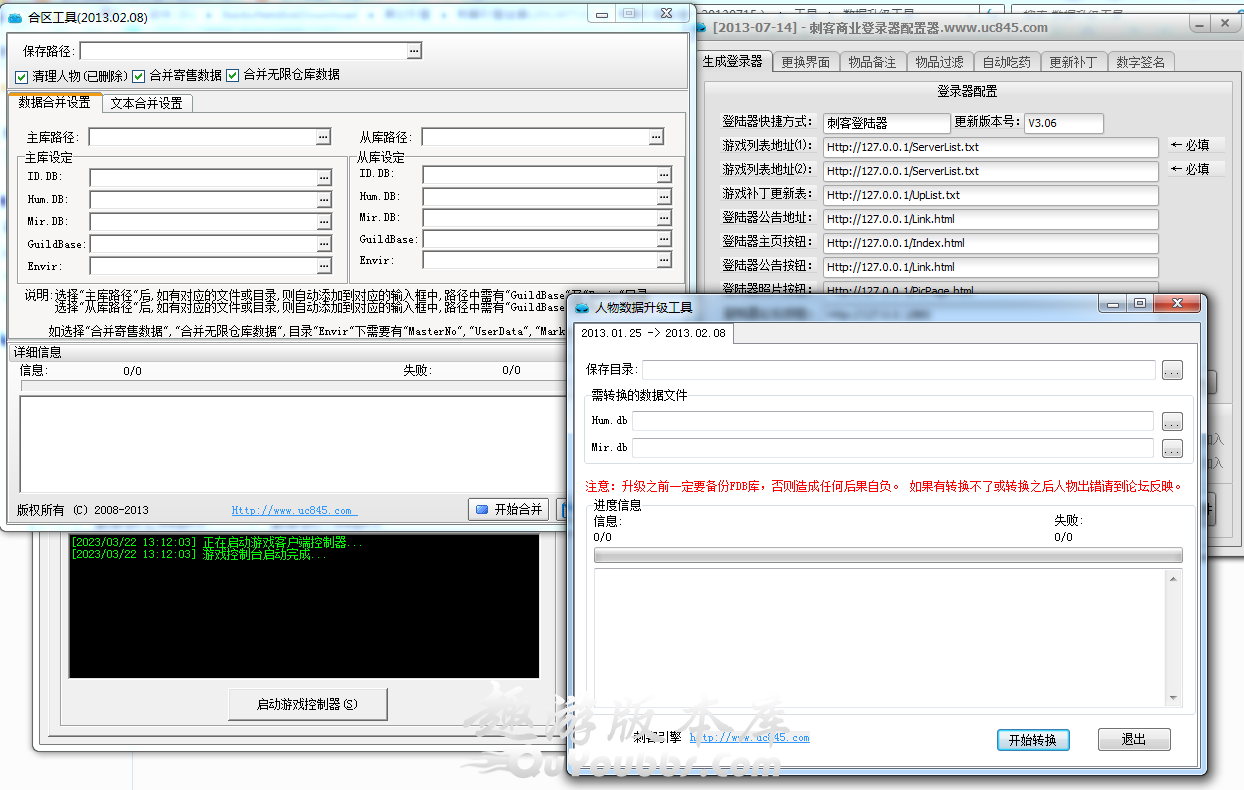Click browse button for Hum.db conversion file
1244x790 pixels.
tap(1172, 422)
